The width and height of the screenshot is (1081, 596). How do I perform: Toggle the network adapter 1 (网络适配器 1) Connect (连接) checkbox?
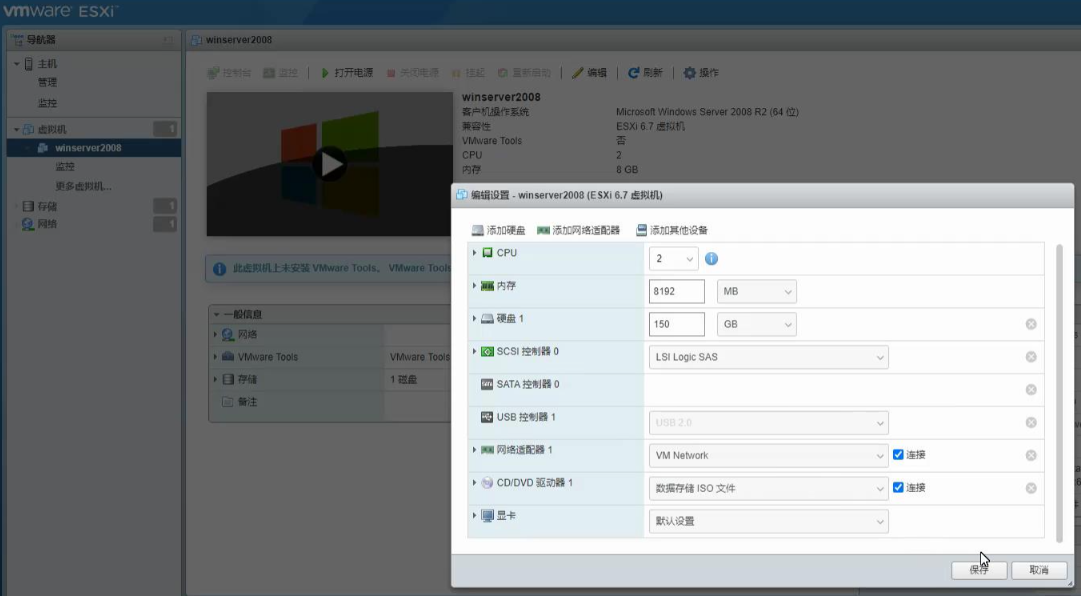898,455
